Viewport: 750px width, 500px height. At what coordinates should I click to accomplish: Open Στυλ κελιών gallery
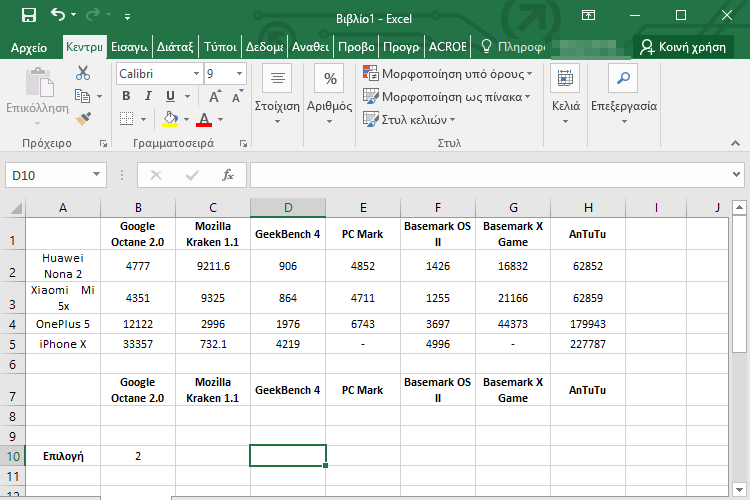point(409,120)
